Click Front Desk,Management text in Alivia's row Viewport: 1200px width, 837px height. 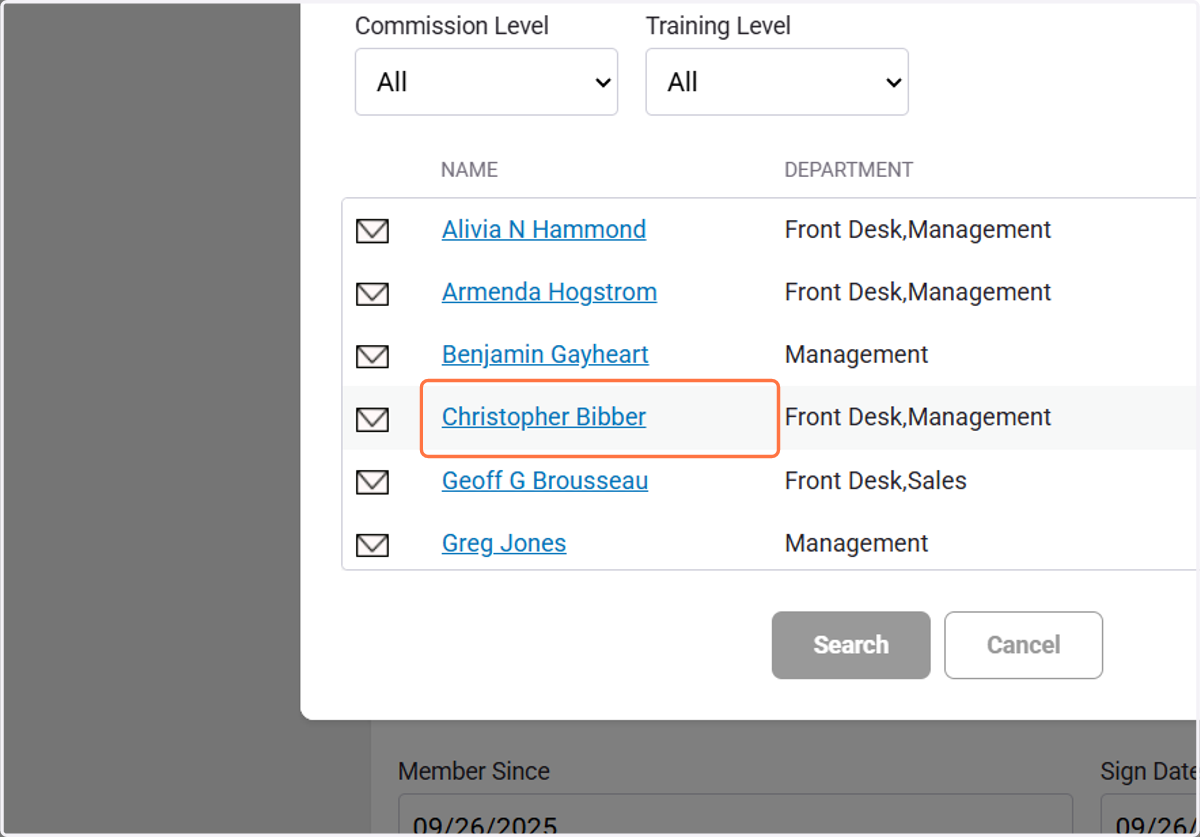pyautogui.click(x=917, y=229)
